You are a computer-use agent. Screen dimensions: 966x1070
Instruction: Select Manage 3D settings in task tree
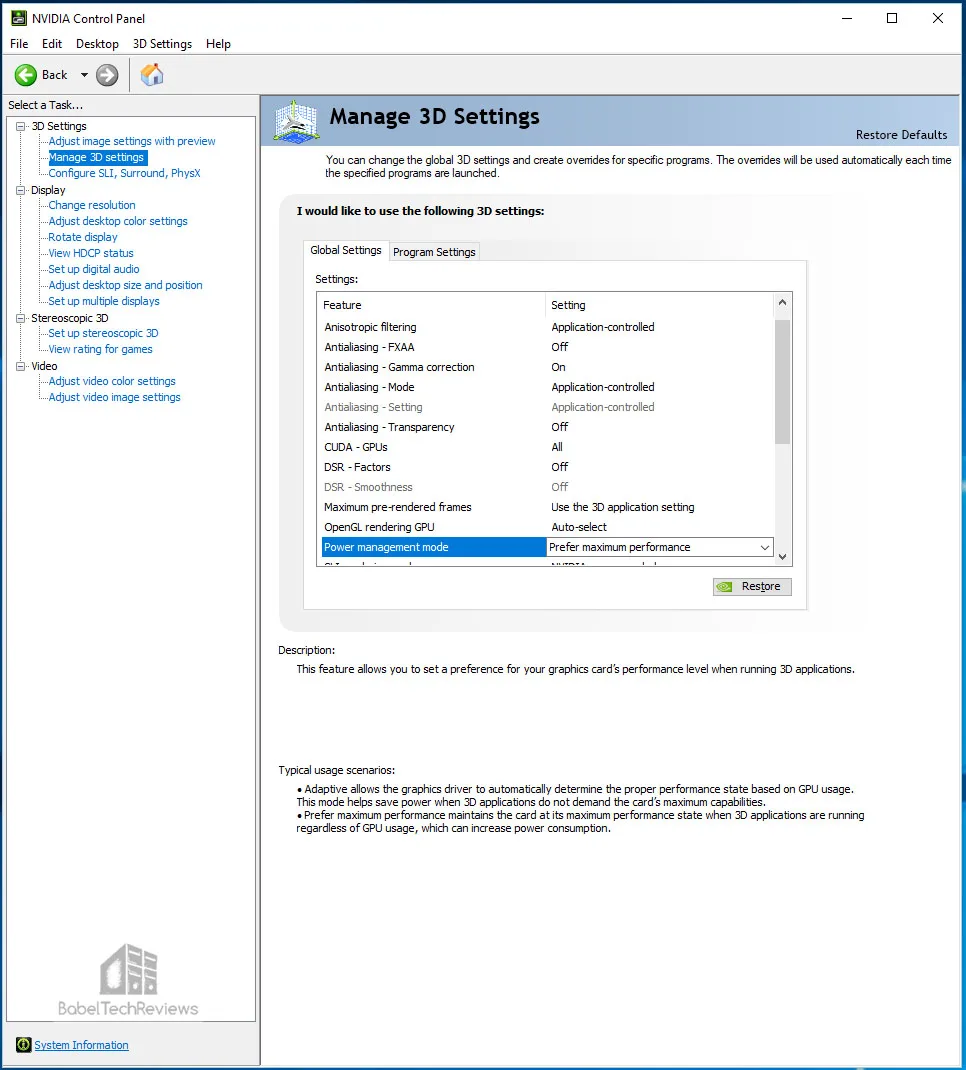(x=97, y=158)
